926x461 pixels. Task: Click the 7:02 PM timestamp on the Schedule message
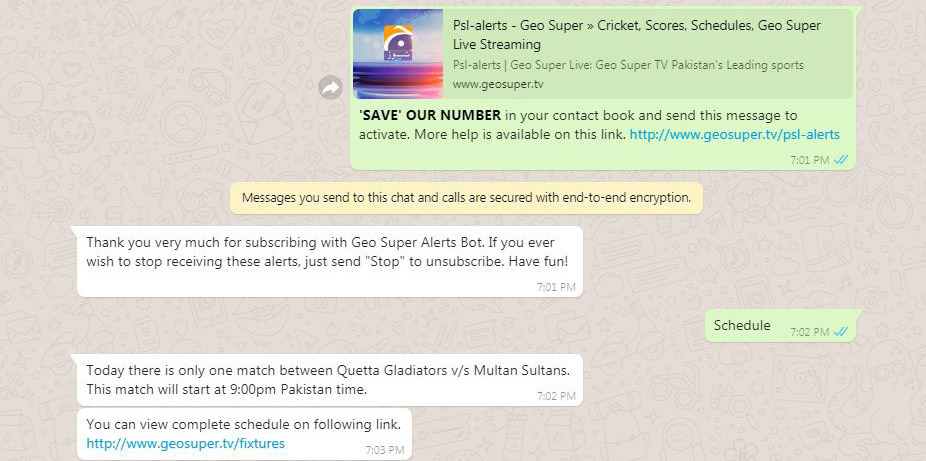(x=810, y=332)
